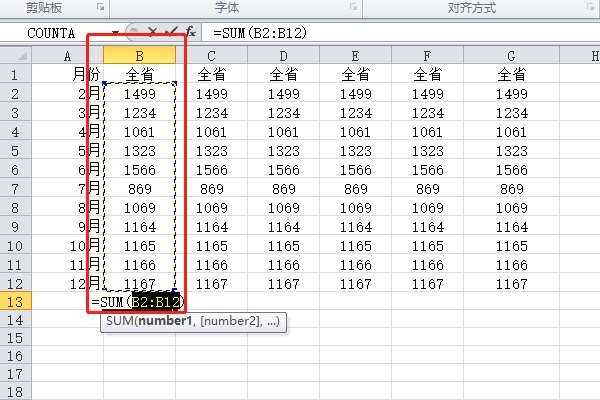The height and width of the screenshot is (400, 600).
Task: Select column A header
Action: click(67, 56)
